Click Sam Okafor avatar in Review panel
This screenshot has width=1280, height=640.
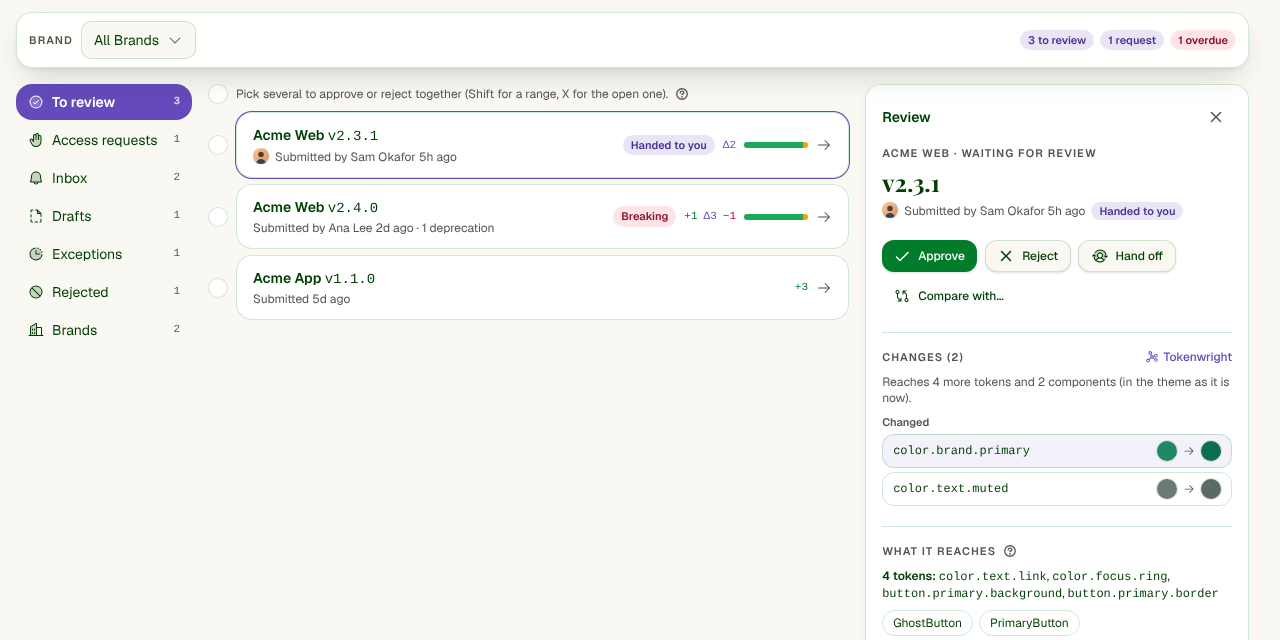coord(890,210)
